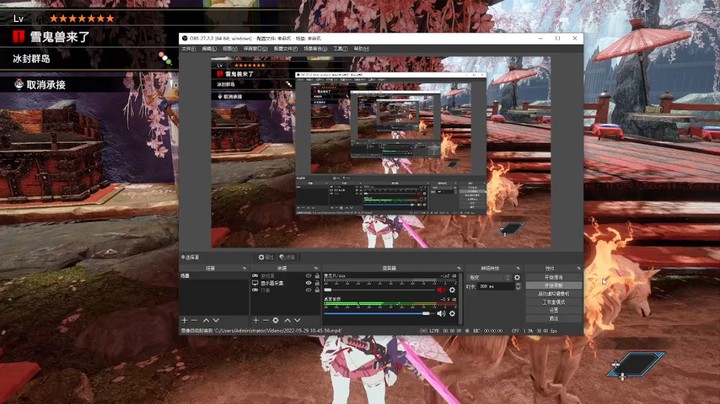Toggle lock of source below 显示器采集

tap(317, 290)
